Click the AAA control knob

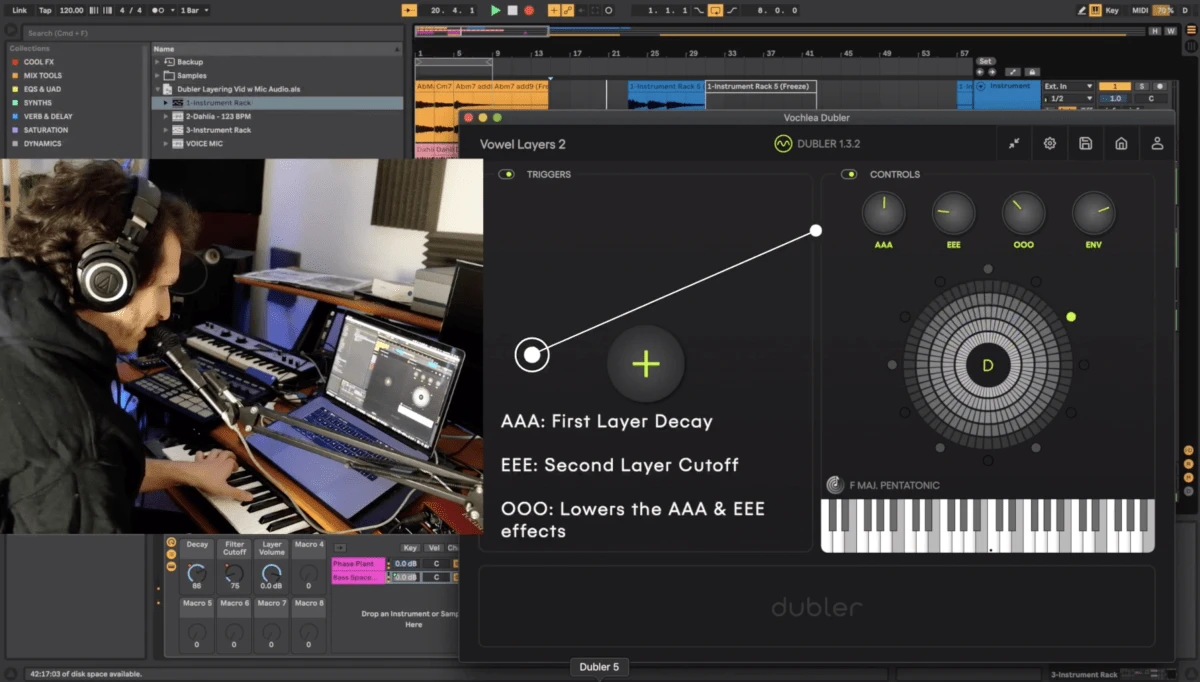coord(883,213)
